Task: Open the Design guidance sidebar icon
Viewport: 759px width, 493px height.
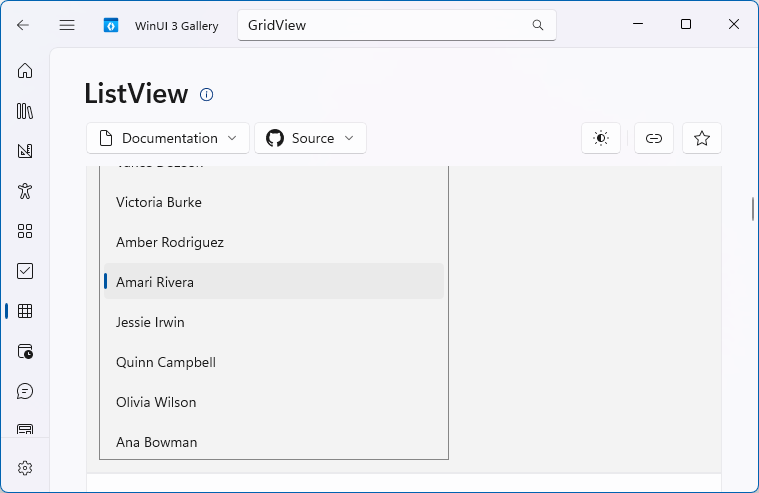Action: 25,151
